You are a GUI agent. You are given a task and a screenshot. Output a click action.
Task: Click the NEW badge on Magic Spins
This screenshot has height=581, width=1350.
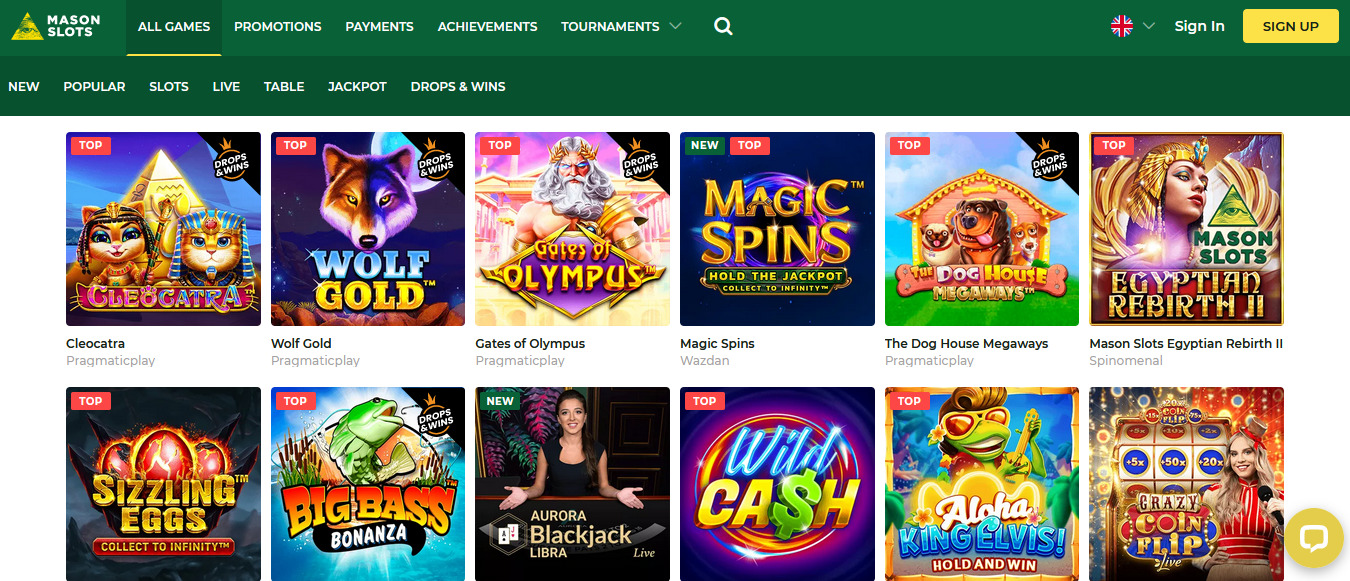pos(705,145)
